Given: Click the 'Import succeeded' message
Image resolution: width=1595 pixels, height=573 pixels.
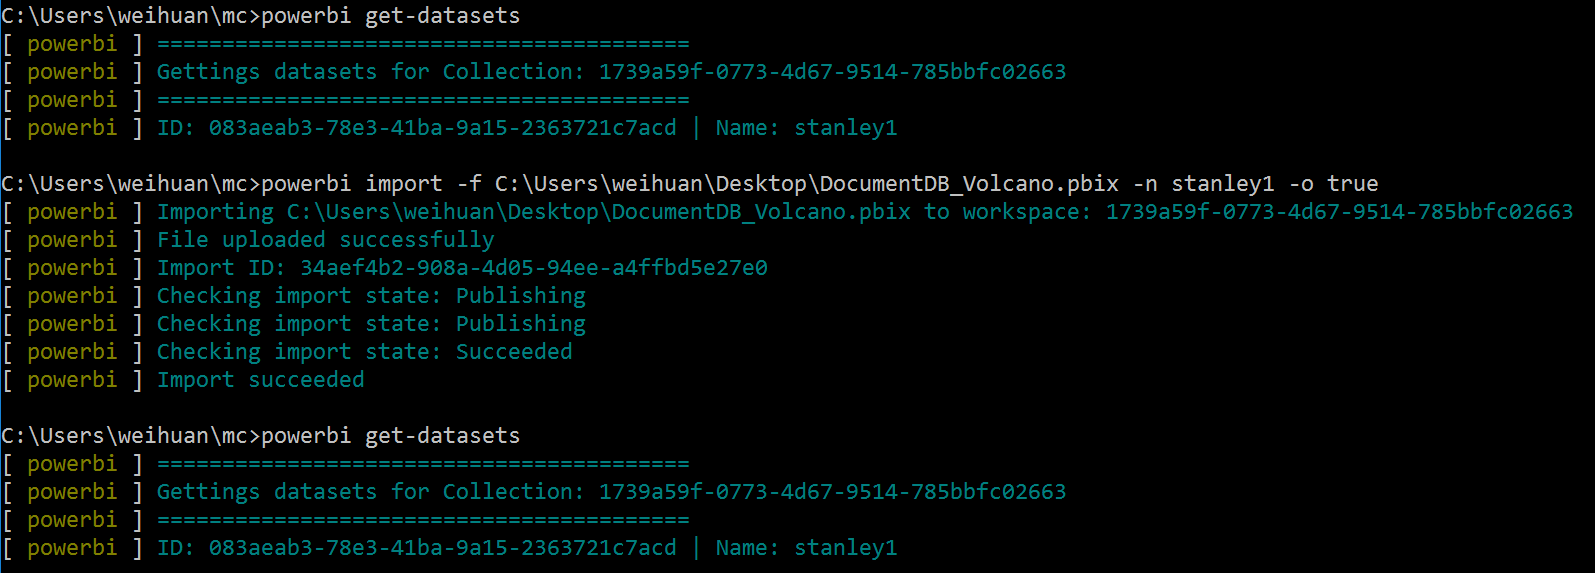Looking at the screenshot, I should point(260,380).
